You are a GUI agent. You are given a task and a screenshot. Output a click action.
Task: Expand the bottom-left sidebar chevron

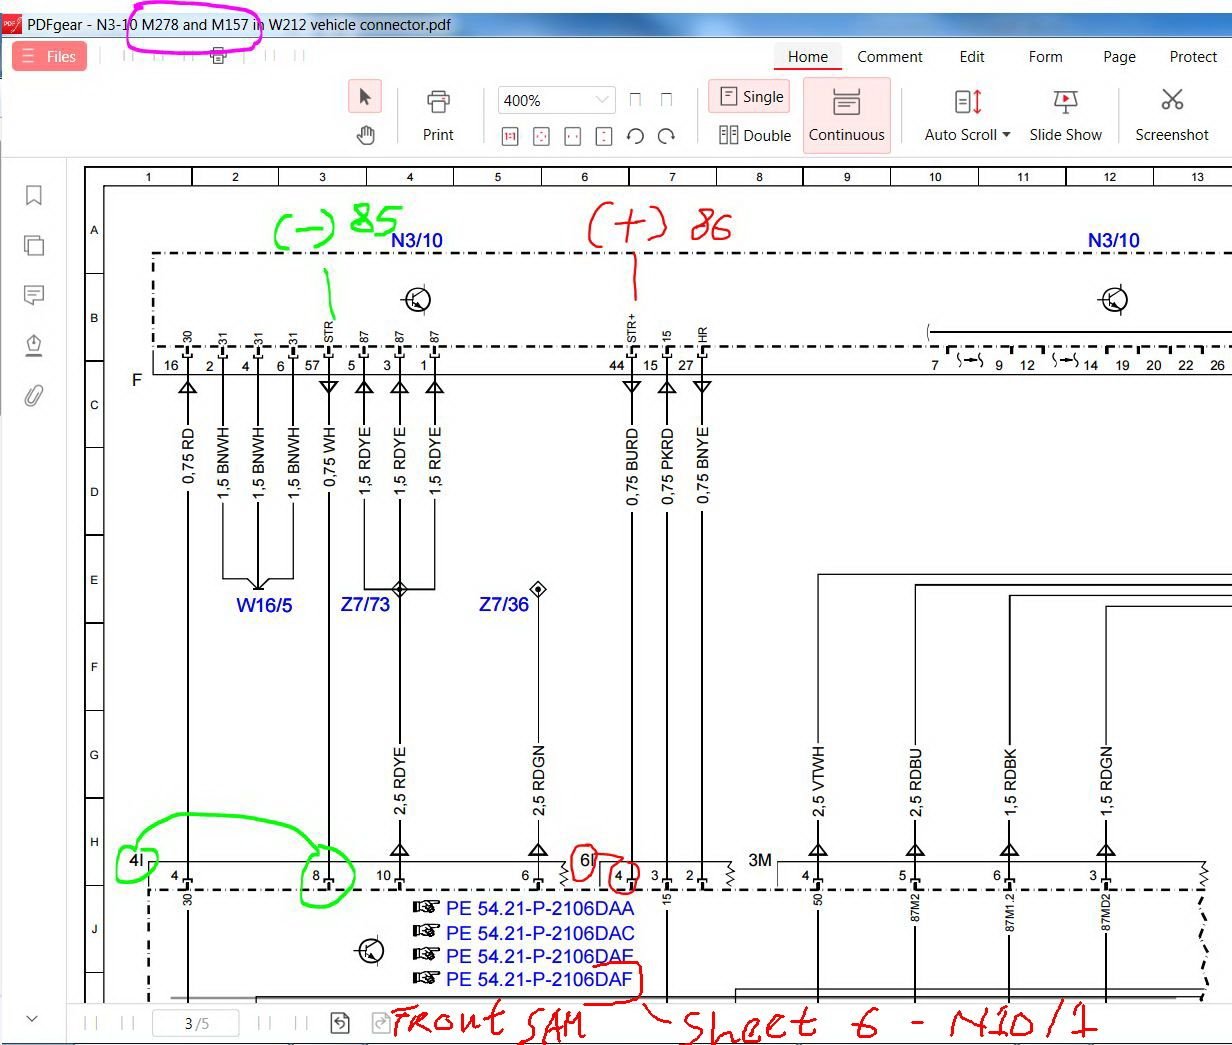coord(32,1019)
